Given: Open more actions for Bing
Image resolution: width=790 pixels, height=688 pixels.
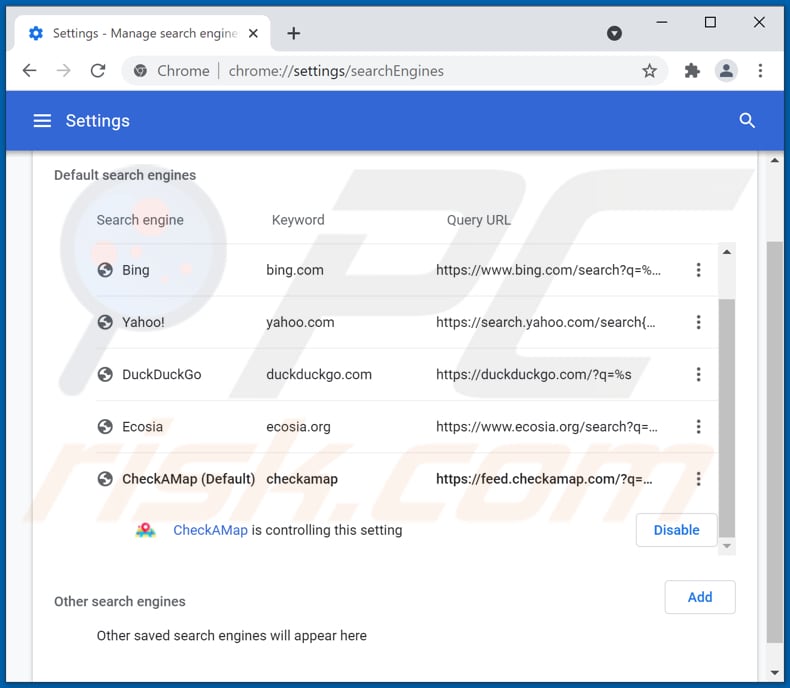Looking at the screenshot, I should coord(698,270).
